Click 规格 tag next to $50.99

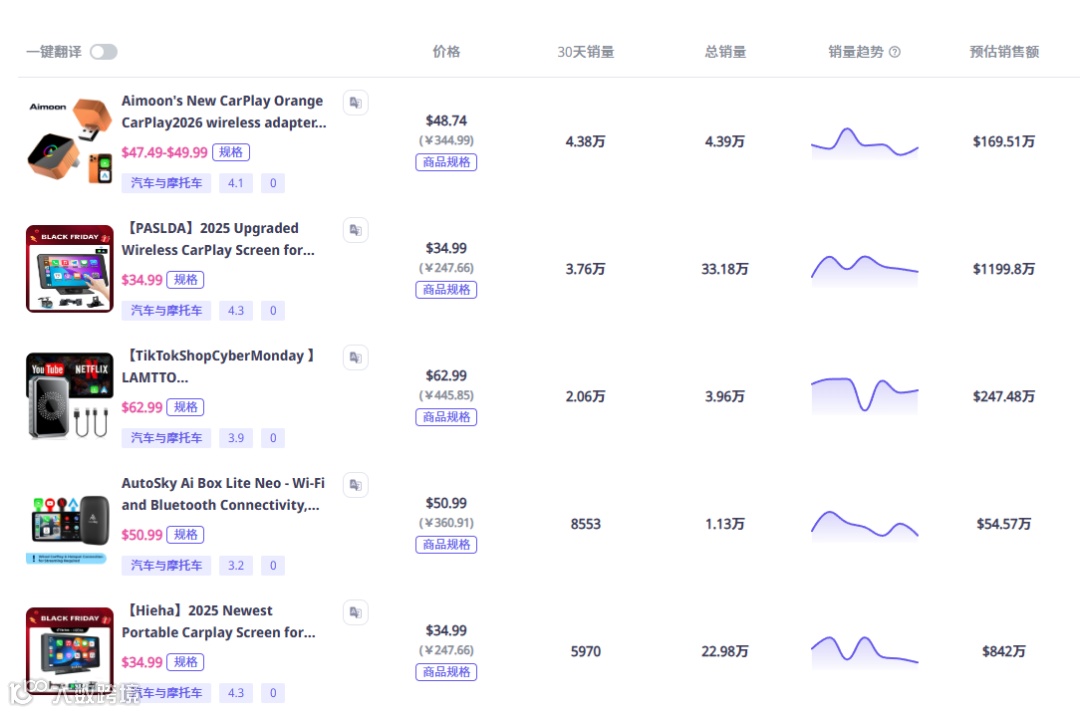point(185,535)
